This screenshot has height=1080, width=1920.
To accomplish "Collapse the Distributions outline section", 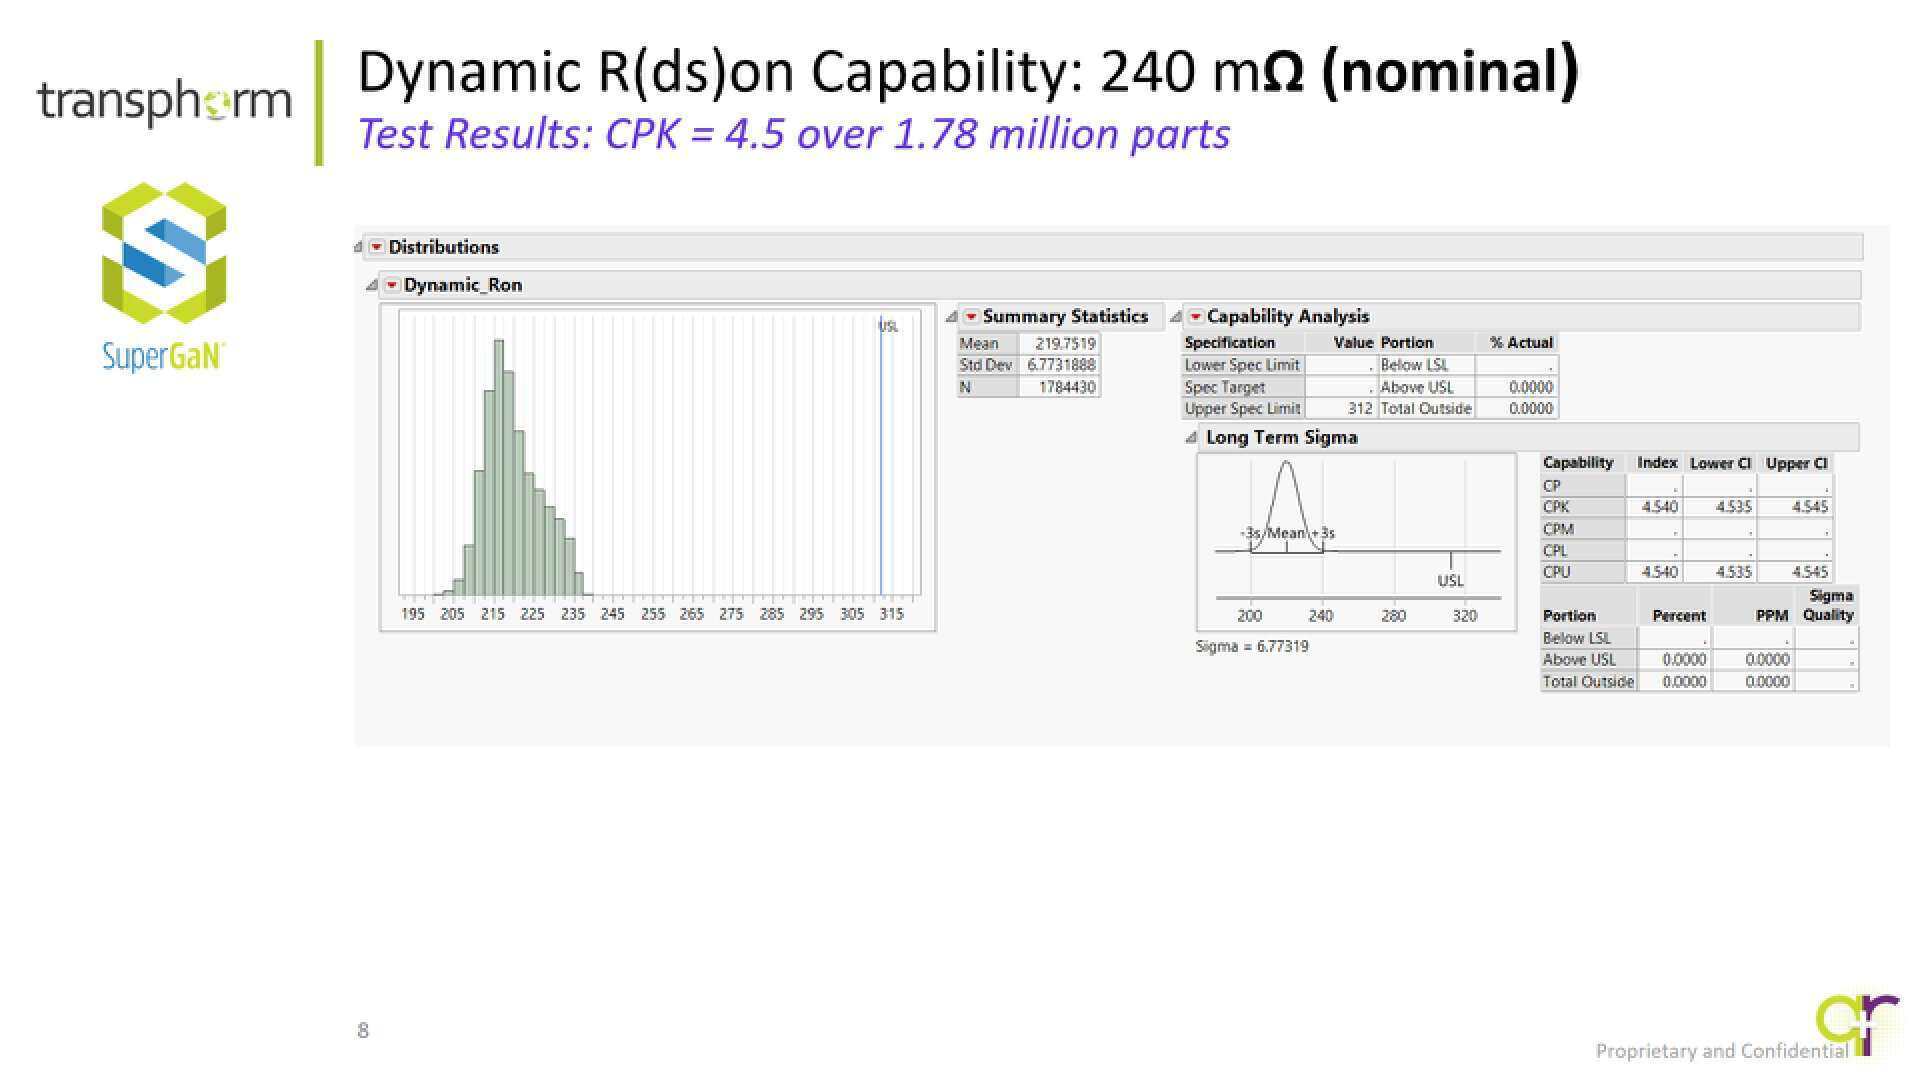I will (359, 247).
